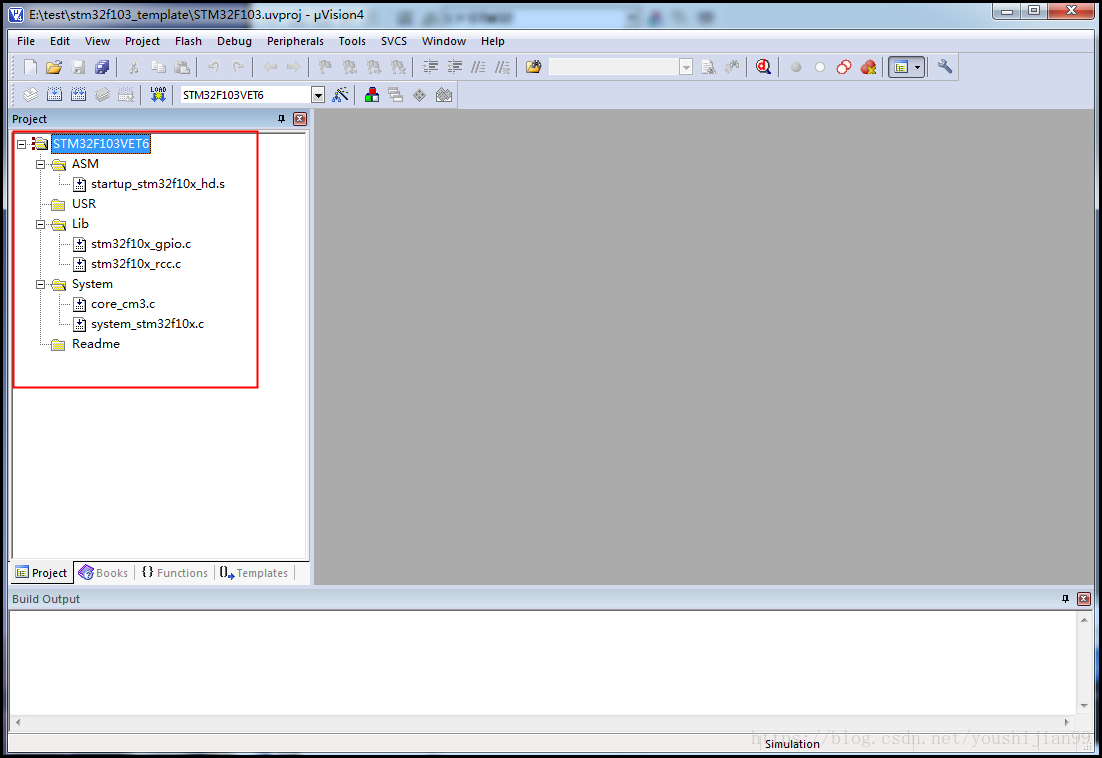Click the Pack Installer icon
1102x758 pixels.
coord(443,95)
